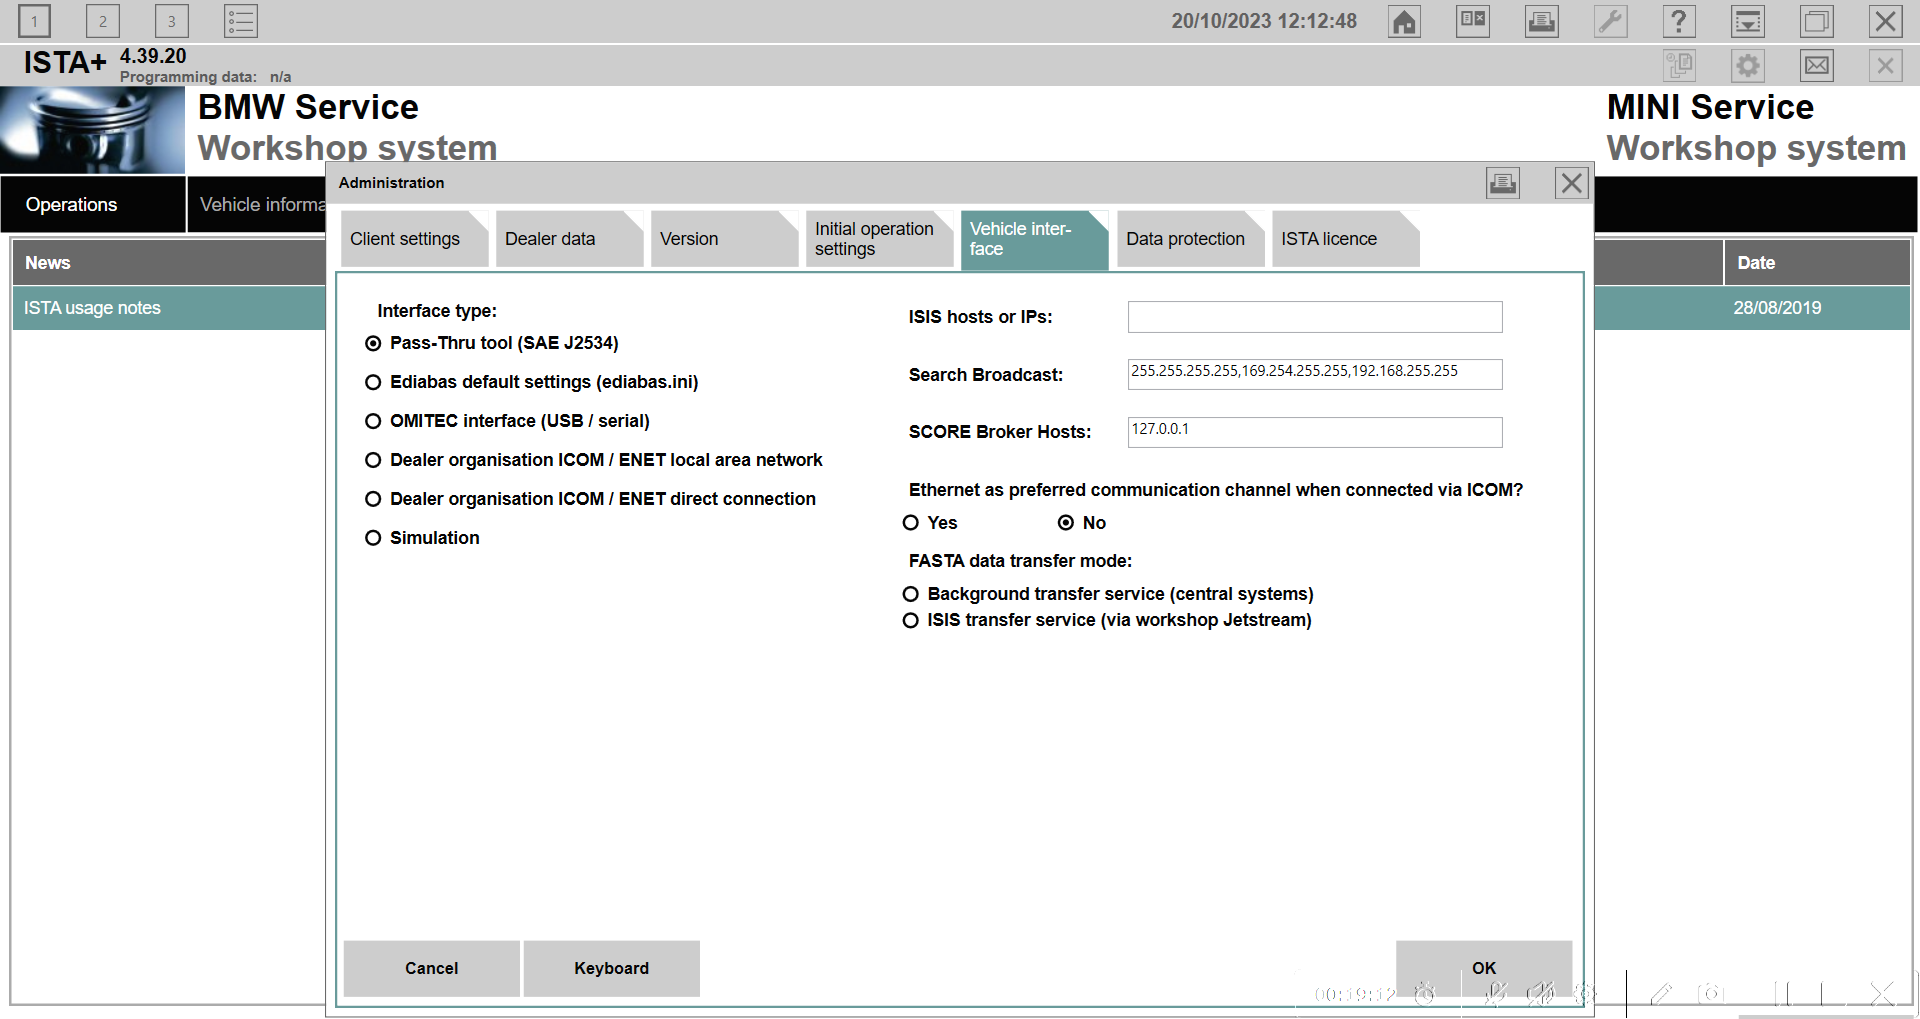Click the question mark help icon

1678,21
